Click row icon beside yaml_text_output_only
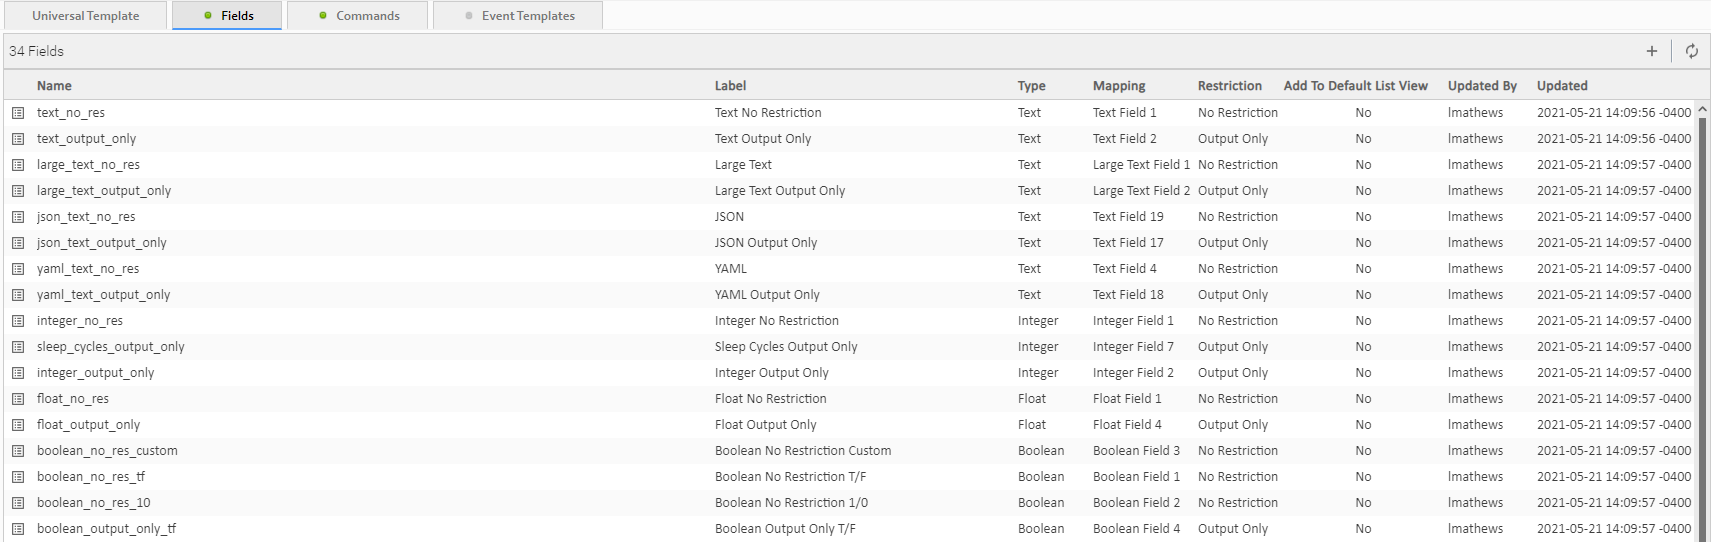 (x=18, y=295)
